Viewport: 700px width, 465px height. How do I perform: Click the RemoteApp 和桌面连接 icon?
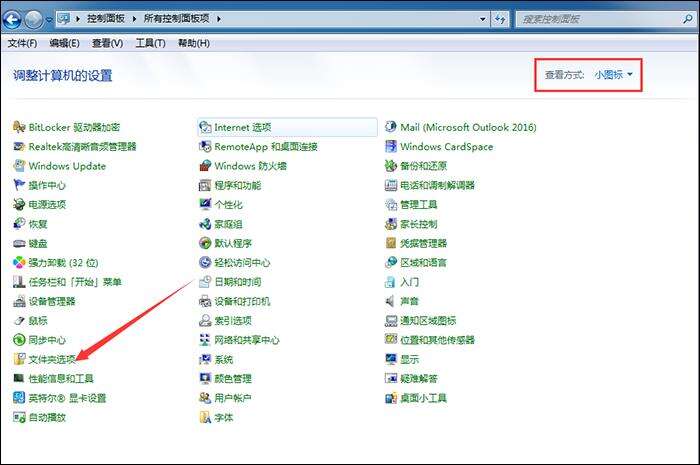point(205,147)
